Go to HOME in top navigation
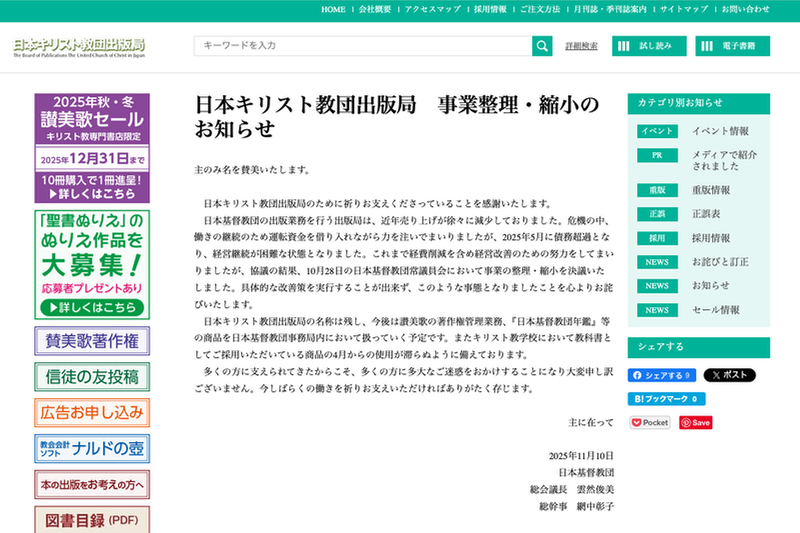This screenshot has height=533, width=800. pyautogui.click(x=333, y=9)
